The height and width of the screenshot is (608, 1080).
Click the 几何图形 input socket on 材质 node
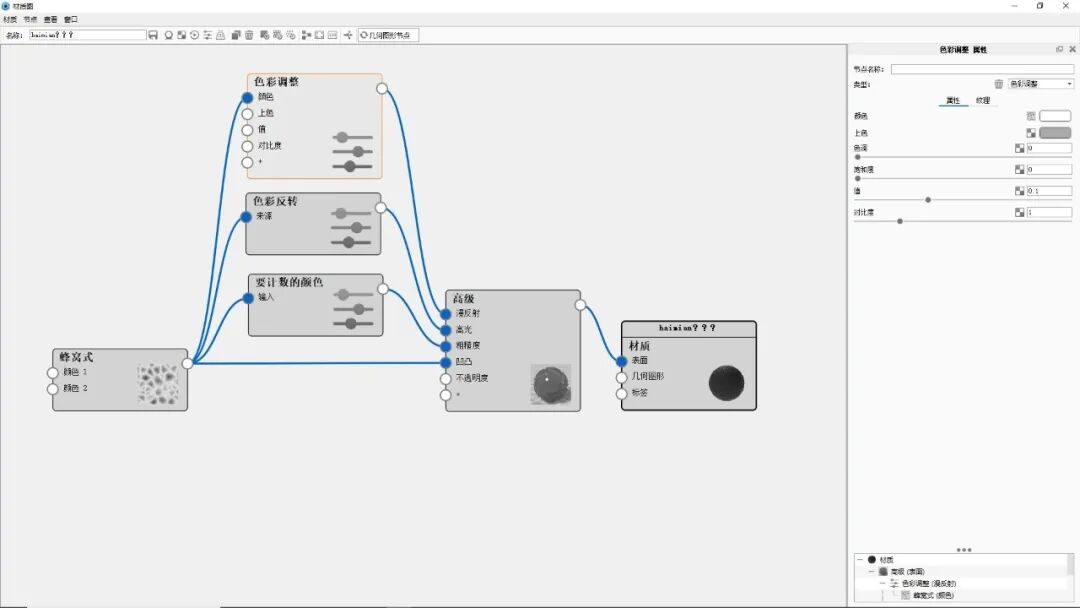(x=621, y=377)
